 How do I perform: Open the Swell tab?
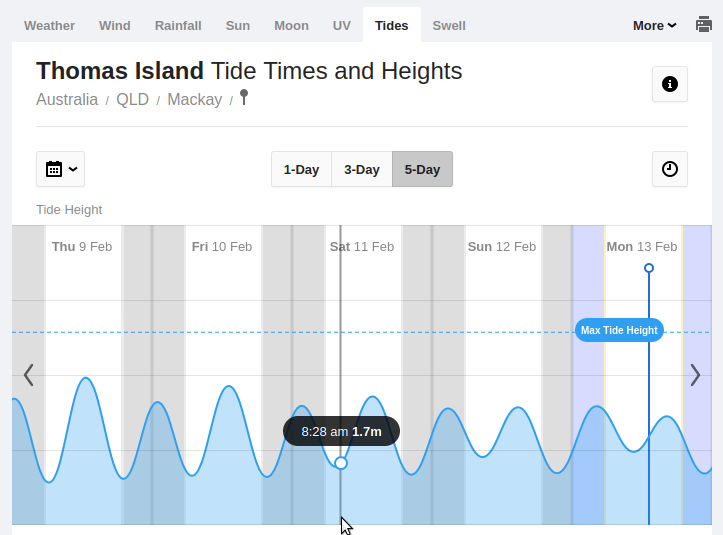tap(449, 26)
